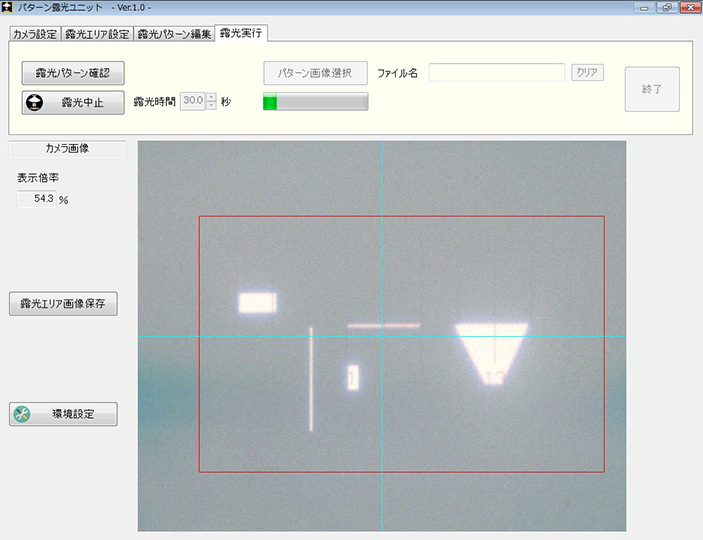The width and height of the screenshot is (703, 540).
Task: Decrease 露光時間 with the down arrow
Action: [211, 106]
